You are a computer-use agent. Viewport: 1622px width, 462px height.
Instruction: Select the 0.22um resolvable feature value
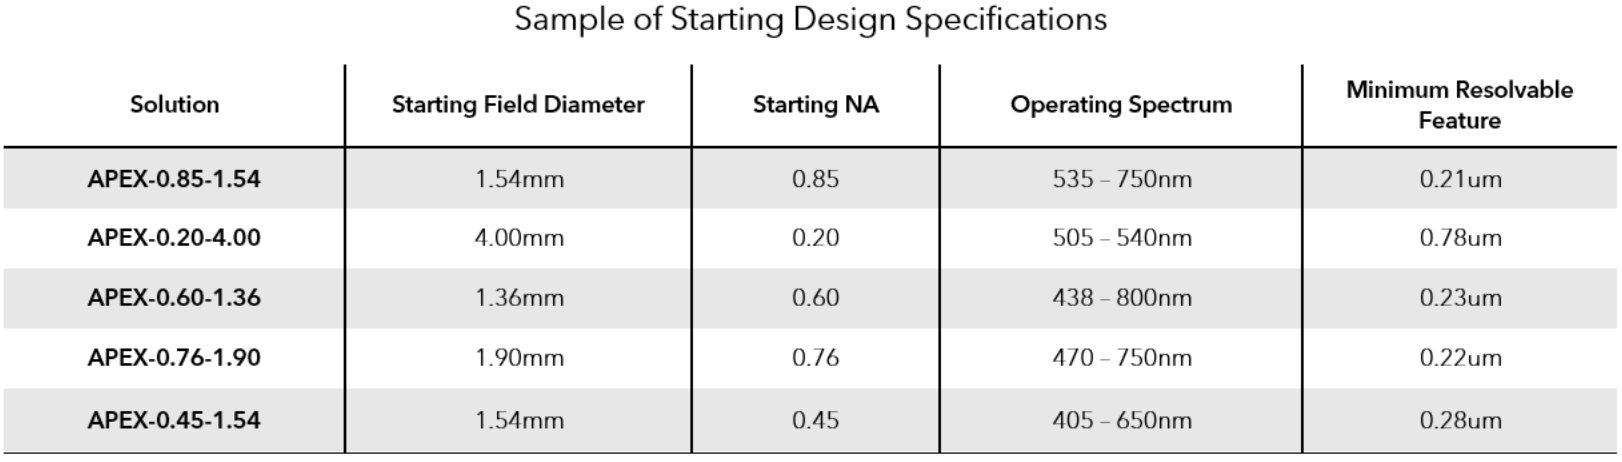click(1460, 358)
